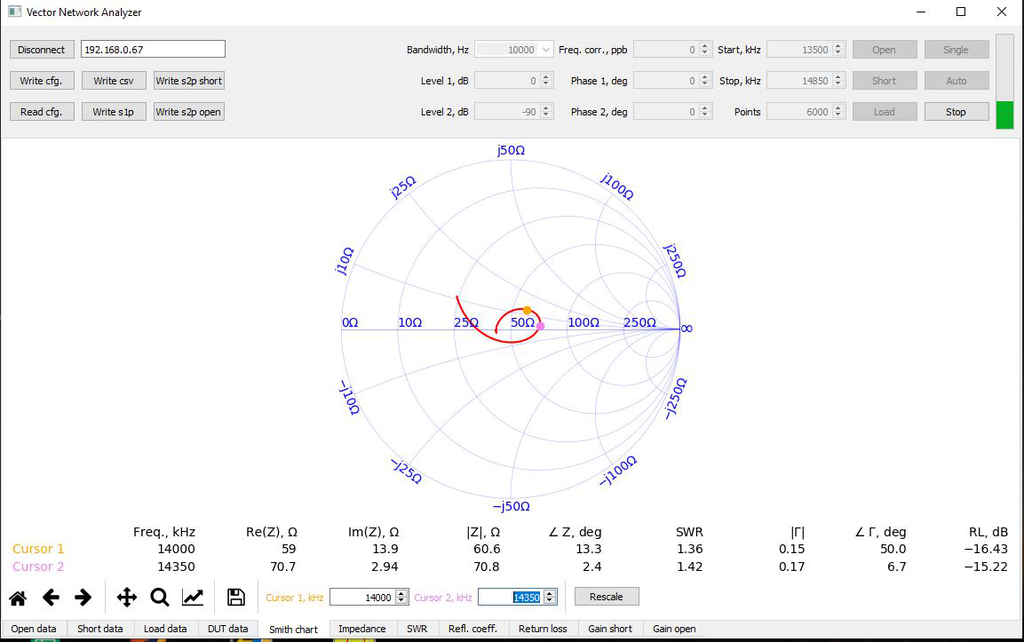Select the Zoom magnifier tool

point(159,598)
